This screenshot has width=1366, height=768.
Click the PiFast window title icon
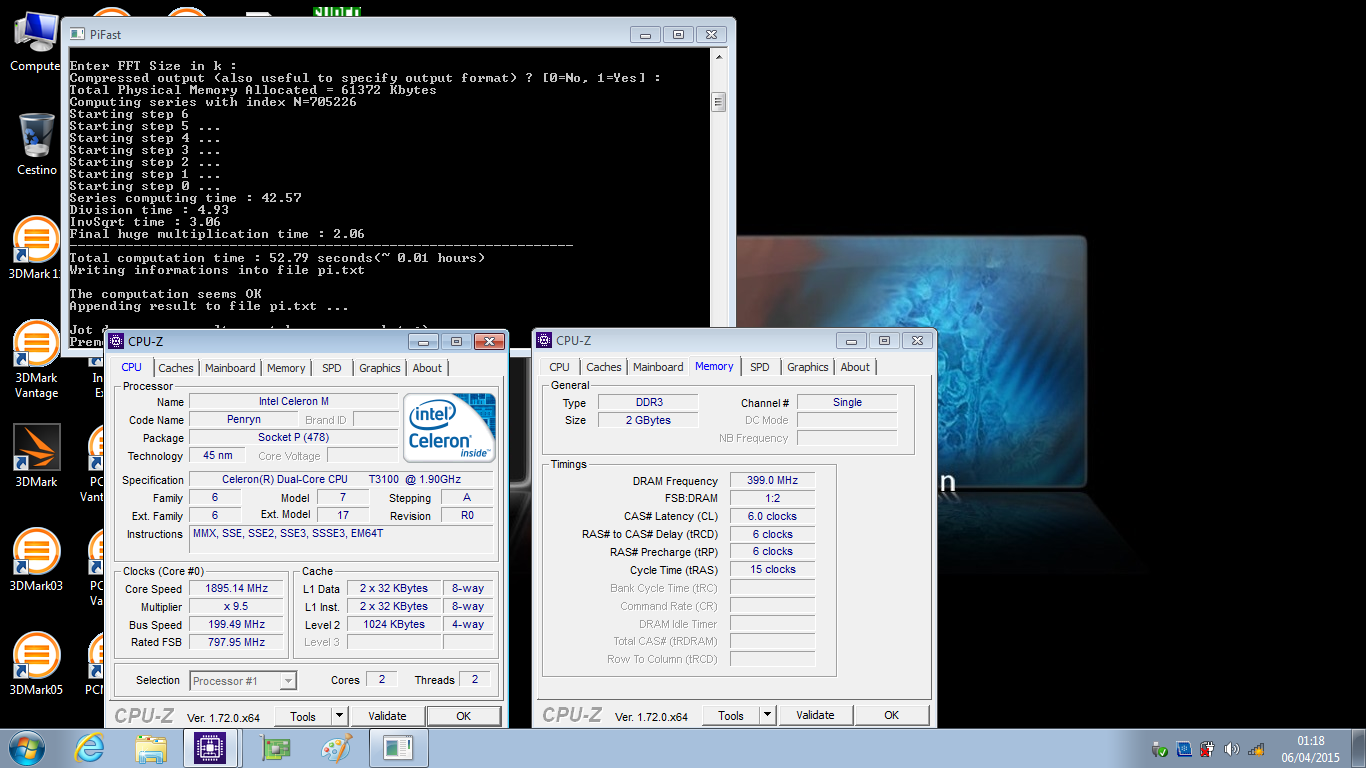[x=77, y=34]
